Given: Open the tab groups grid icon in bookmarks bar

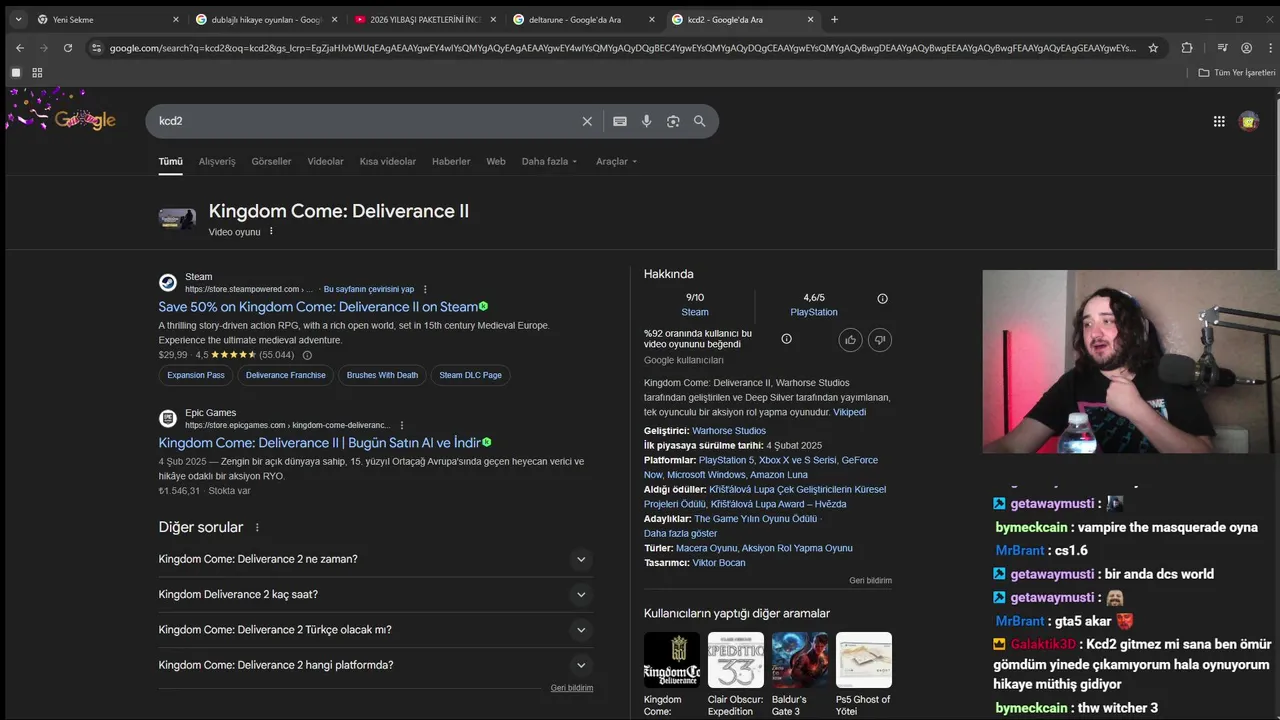Looking at the screenshot, I should (x=37, y=72).
